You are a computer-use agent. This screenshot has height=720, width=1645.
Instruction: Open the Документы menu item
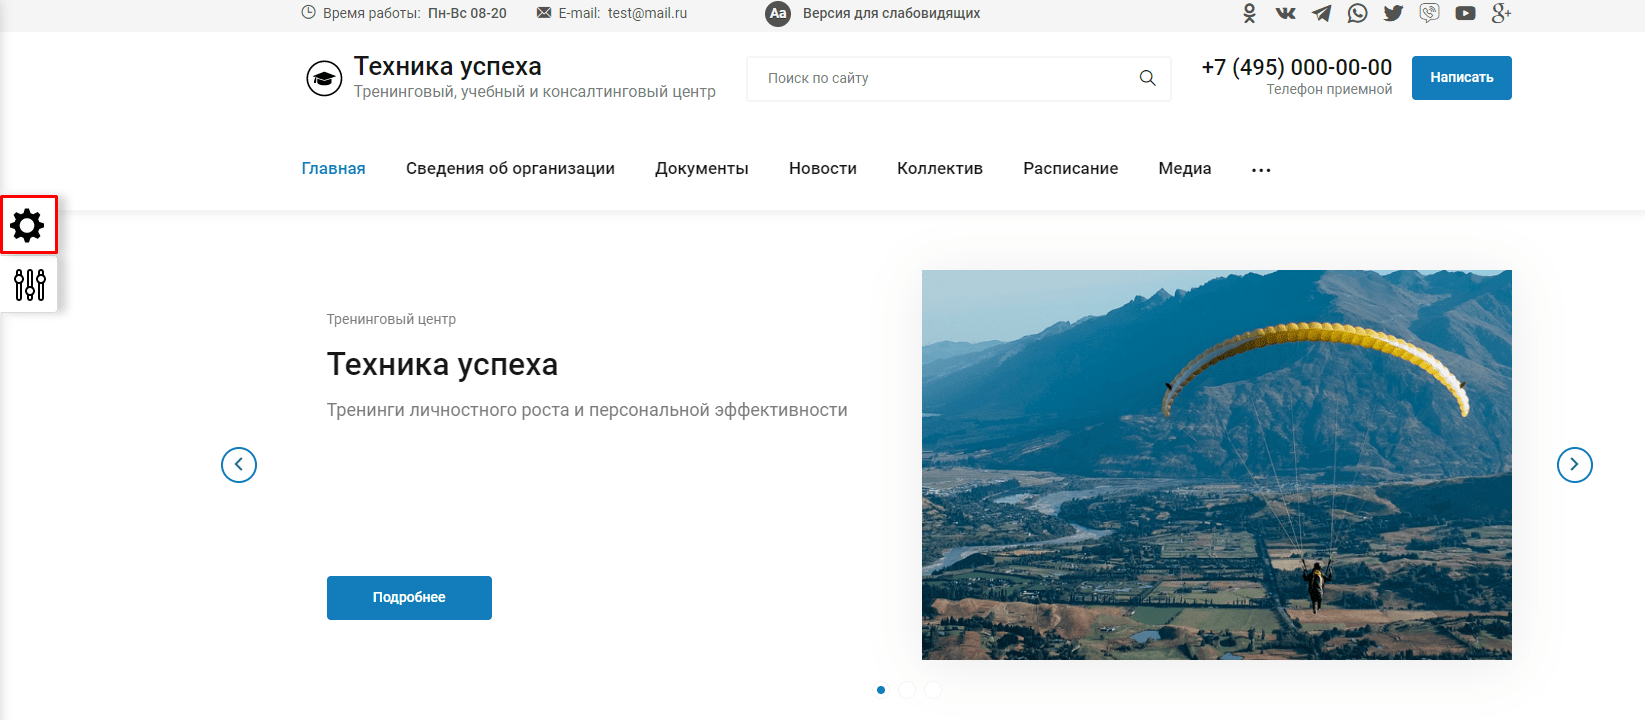702,168
